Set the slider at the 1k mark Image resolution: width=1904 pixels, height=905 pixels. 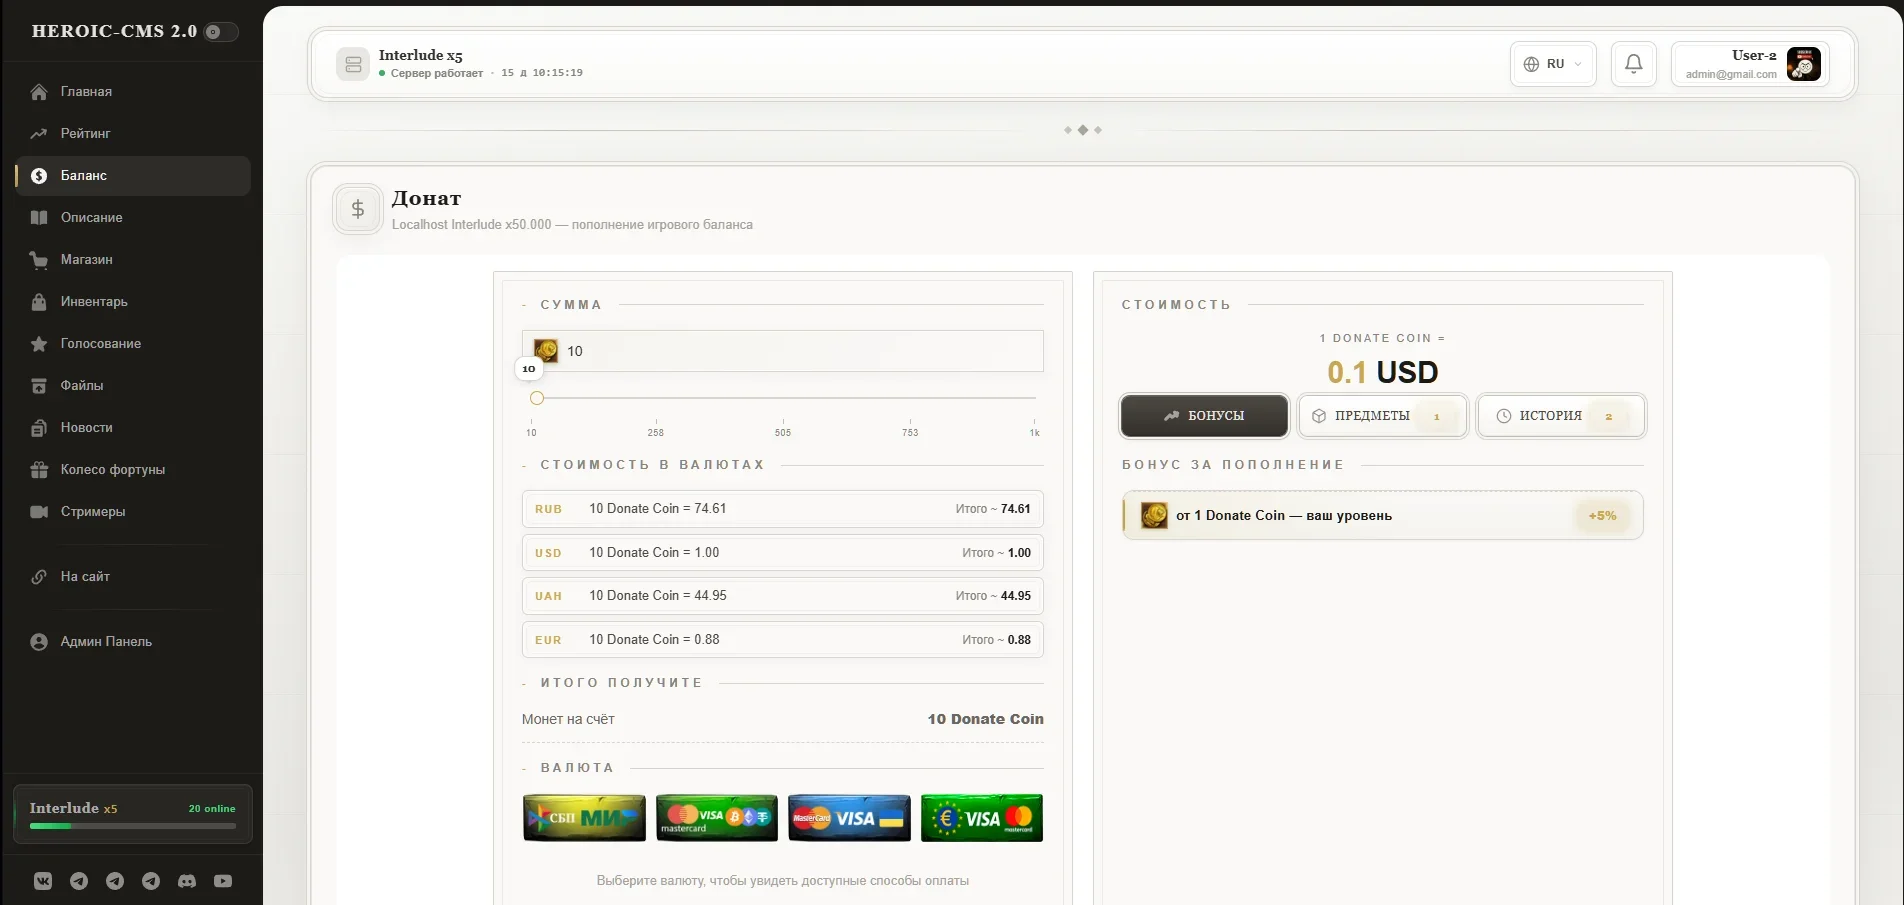1034,398
